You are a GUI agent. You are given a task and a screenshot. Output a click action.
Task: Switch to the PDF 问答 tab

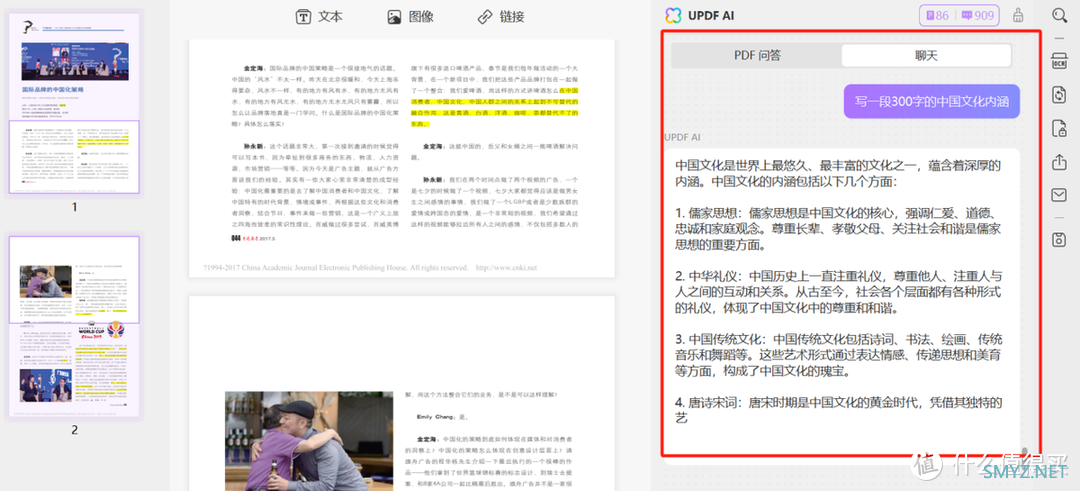coord(756,56)
